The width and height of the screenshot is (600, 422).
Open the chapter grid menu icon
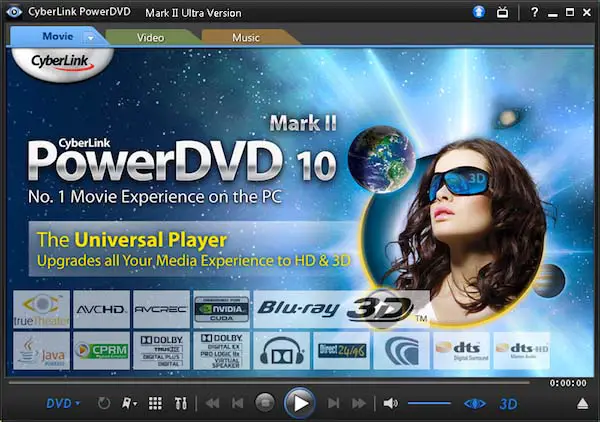155,403
